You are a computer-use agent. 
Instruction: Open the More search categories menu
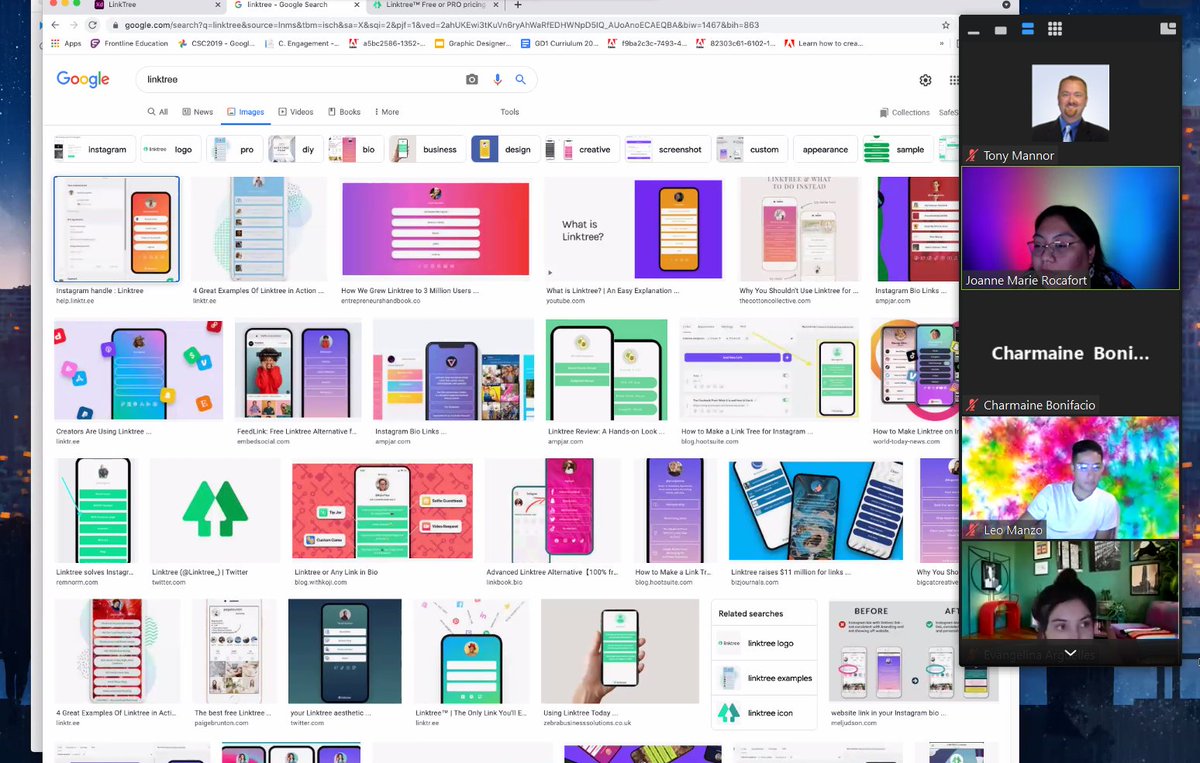[385, 112]
